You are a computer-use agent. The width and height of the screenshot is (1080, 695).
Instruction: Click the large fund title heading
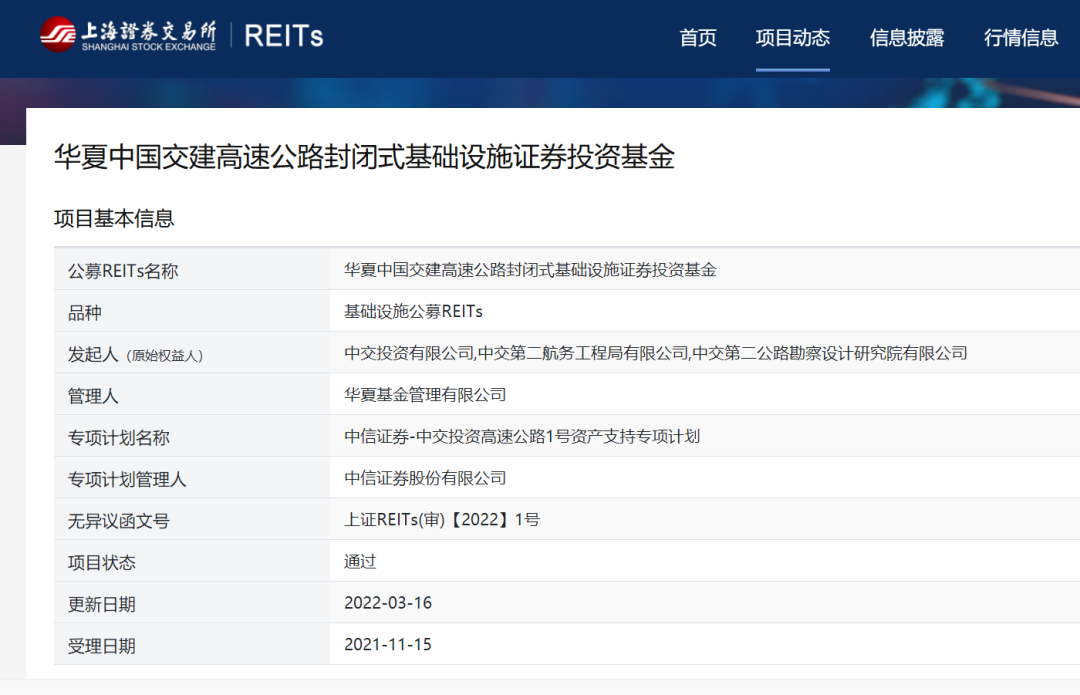(x=364, y=157)
